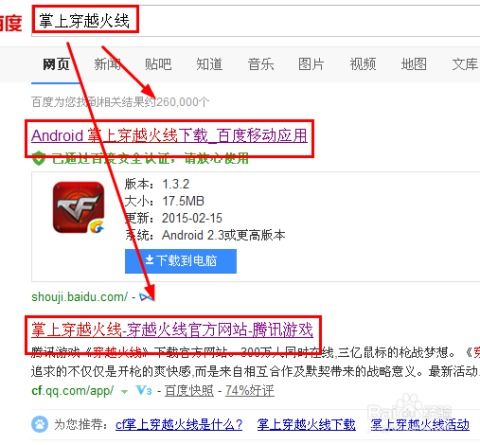The height and width of the screenshot is (445, 480).
Task: Open the 音乐 tab
Action: [261, 64]
